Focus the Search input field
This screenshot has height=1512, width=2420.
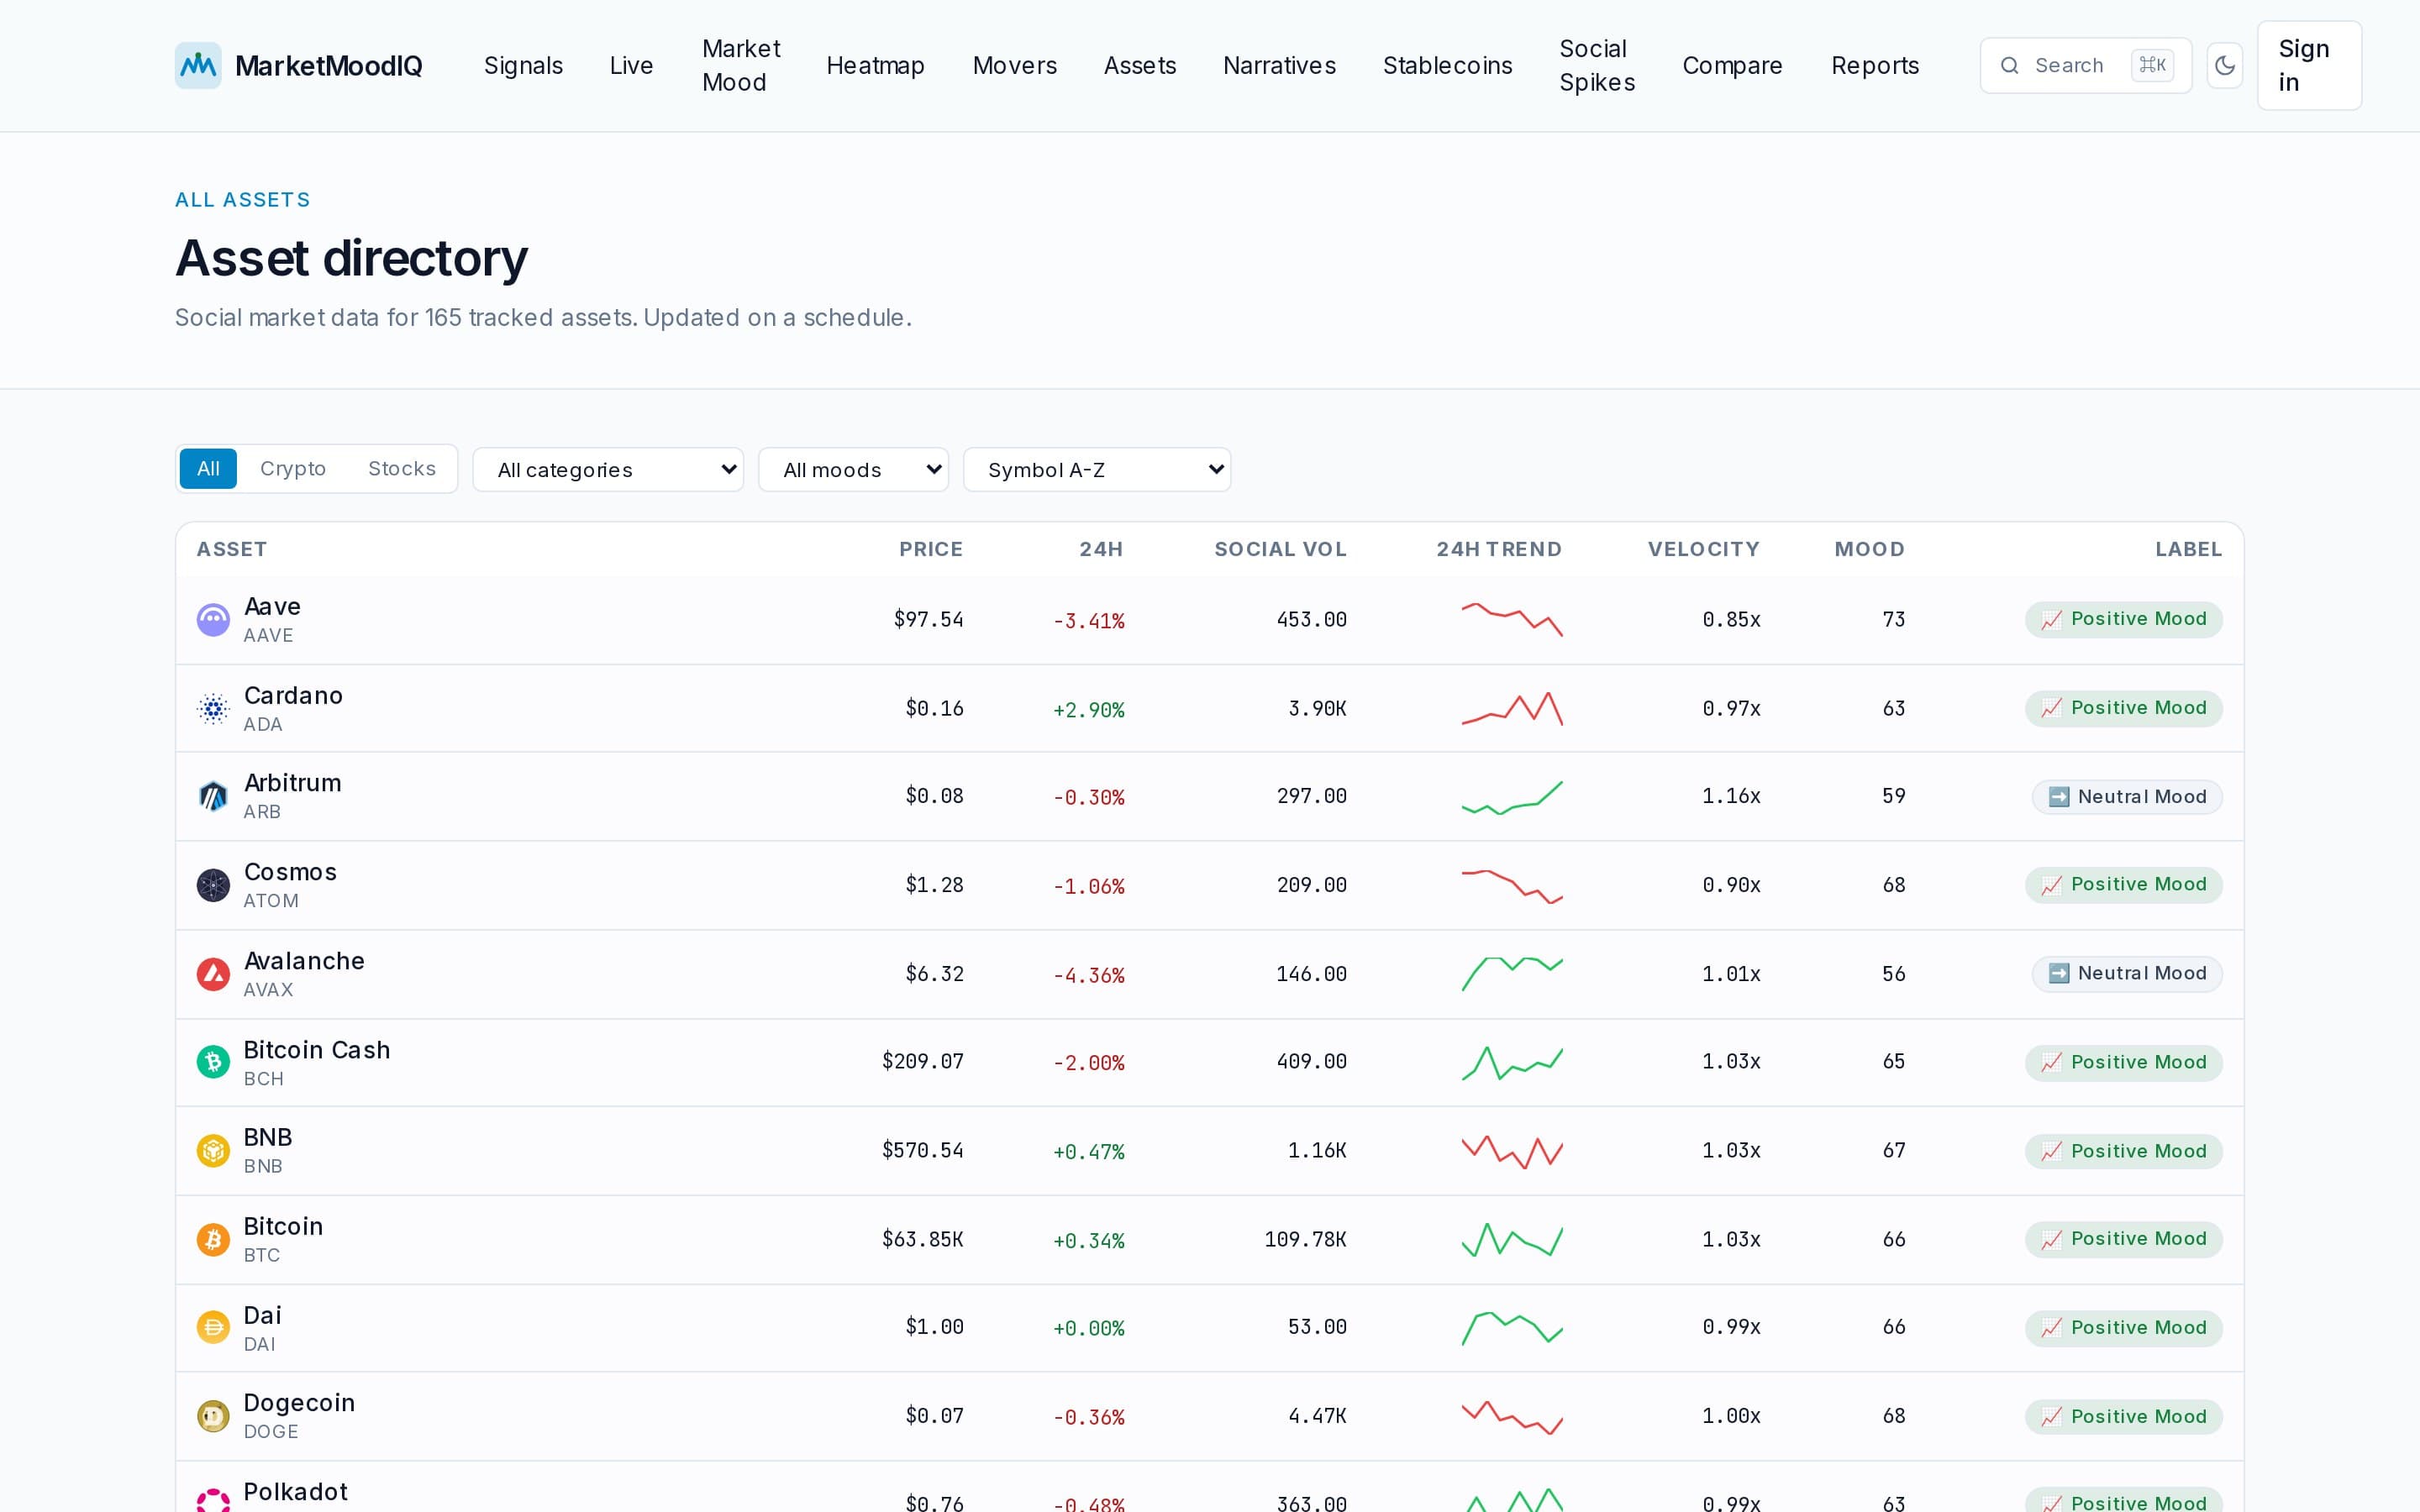2086,66
